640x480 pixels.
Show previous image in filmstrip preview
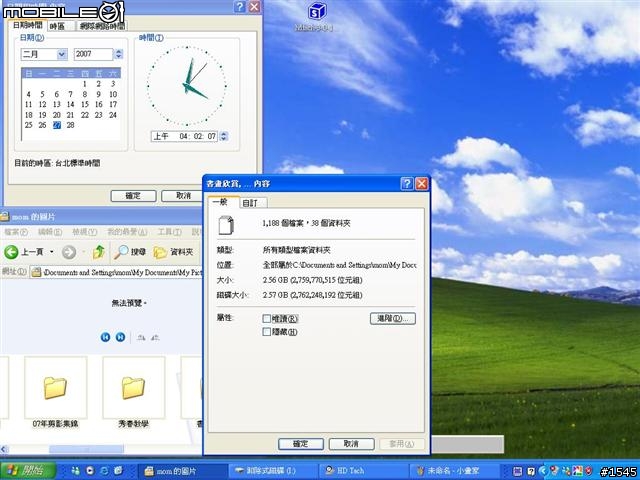tap(105, 337)
